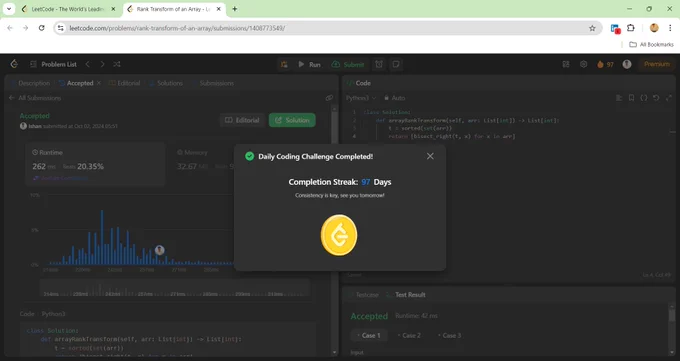Click the Premium button
This screenshot has width=680, height=361.
657,64
